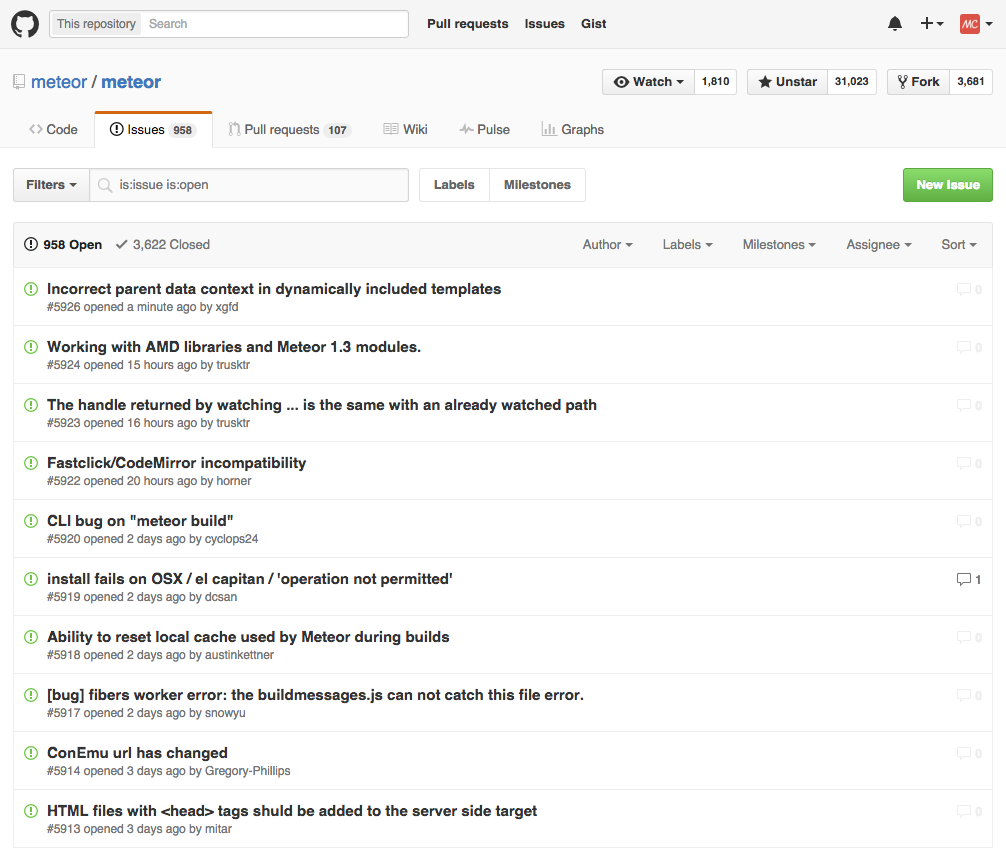Click the magnifier icon in issue filter
Viewport: 1006px width, 848px height.
105,185
